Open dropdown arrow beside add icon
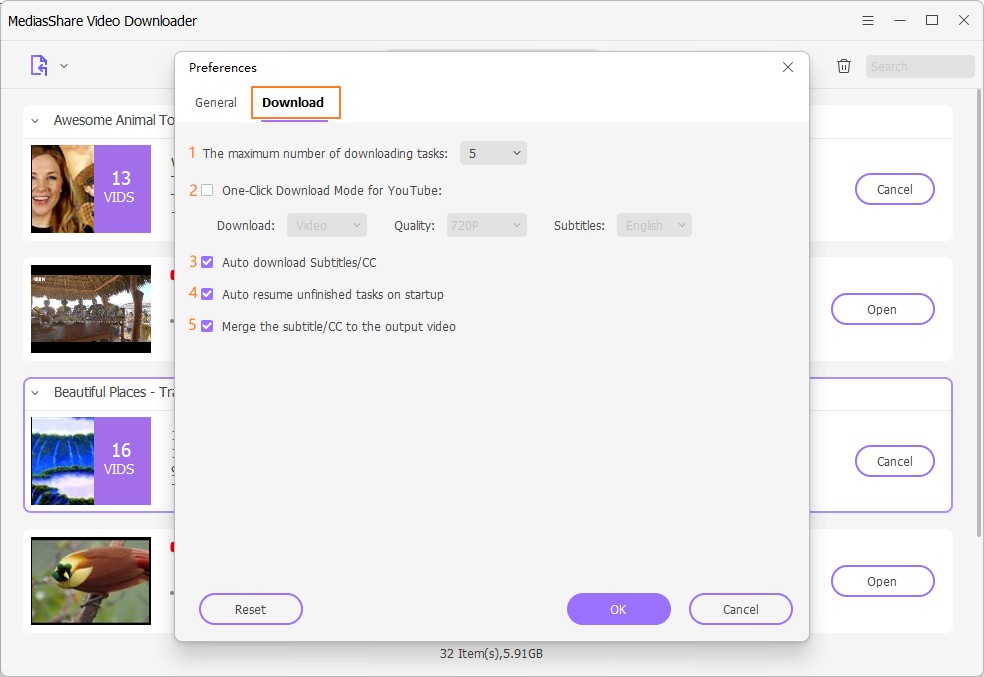The width and height of the screenshot is (984, 677). coord(64,66)
